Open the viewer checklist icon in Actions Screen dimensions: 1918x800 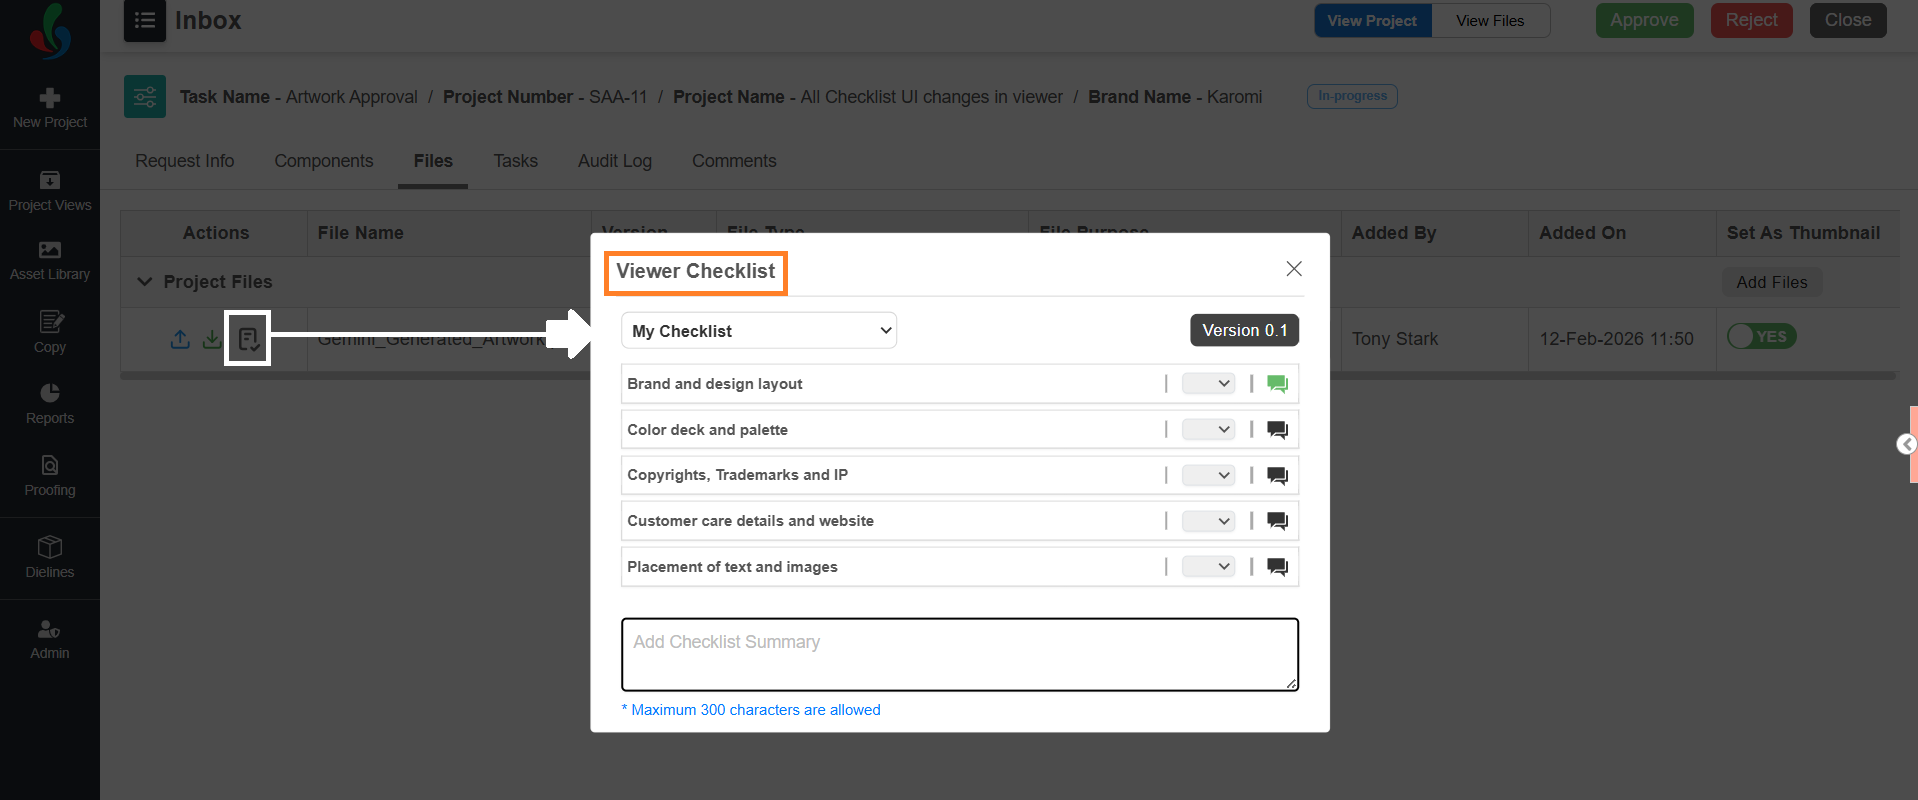[248, 339]
